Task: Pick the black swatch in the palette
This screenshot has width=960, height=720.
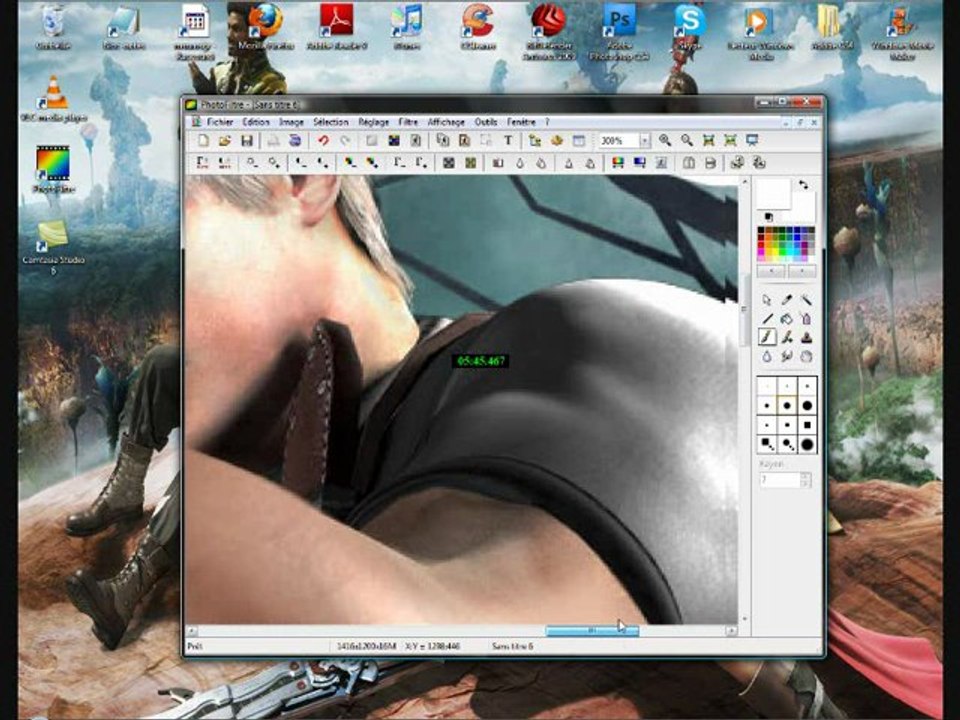Action: (x=761, y=231)
